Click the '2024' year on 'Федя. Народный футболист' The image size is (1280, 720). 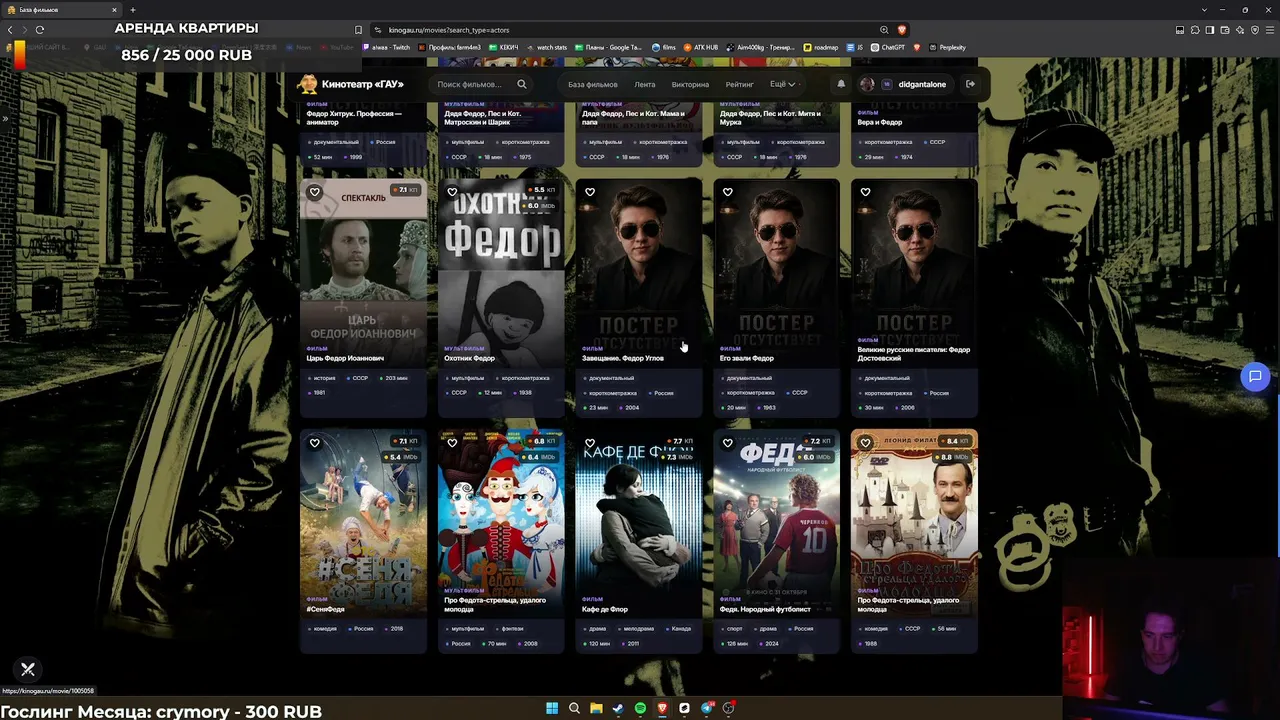point(771,643)
